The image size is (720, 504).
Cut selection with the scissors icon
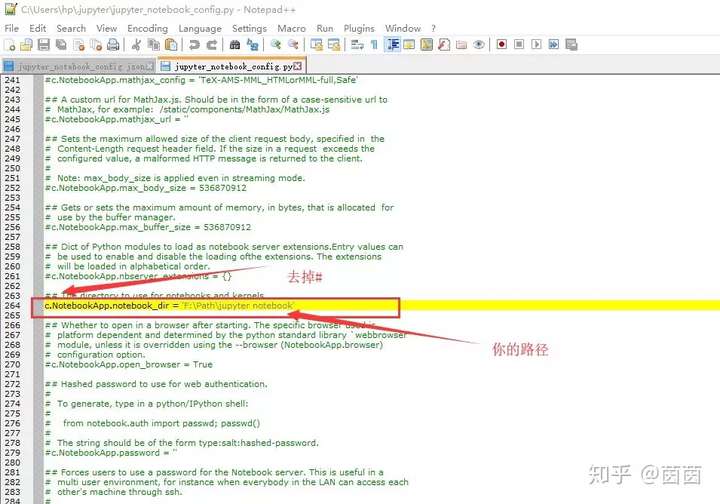pyautogui.click(x=135, y=45)
